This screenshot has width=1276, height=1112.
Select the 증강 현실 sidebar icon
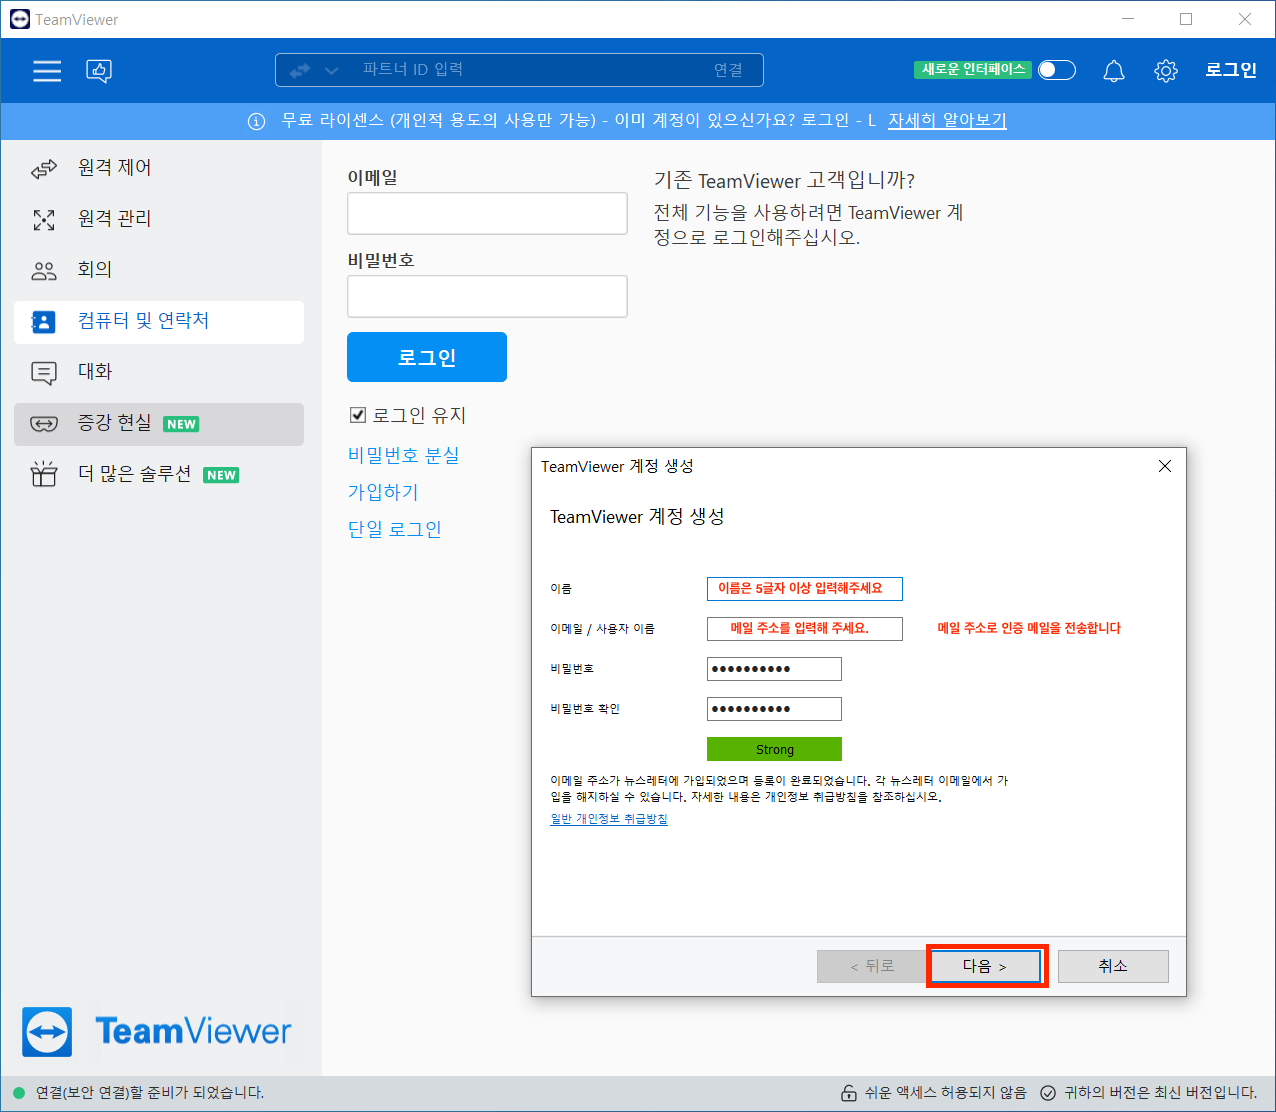44,424
